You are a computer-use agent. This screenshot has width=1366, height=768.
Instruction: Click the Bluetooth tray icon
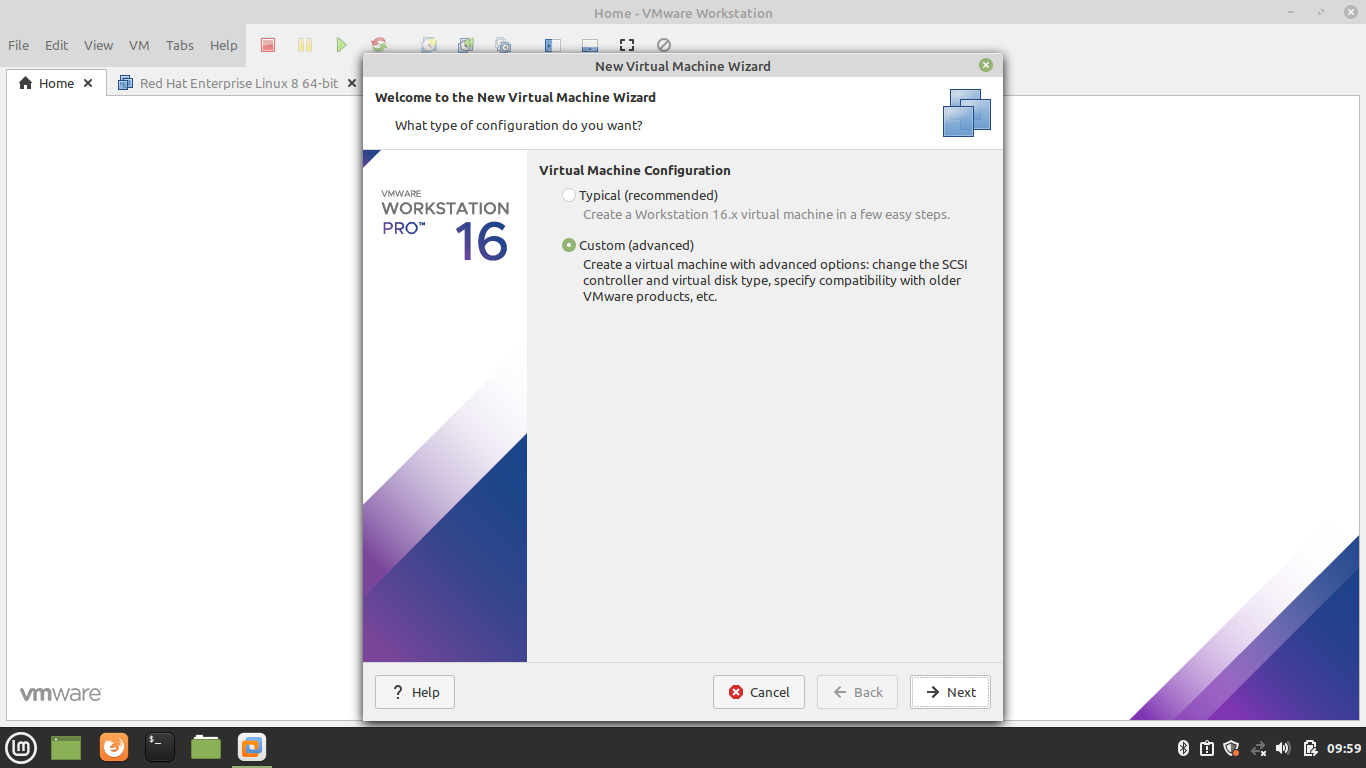(1182, 748)
